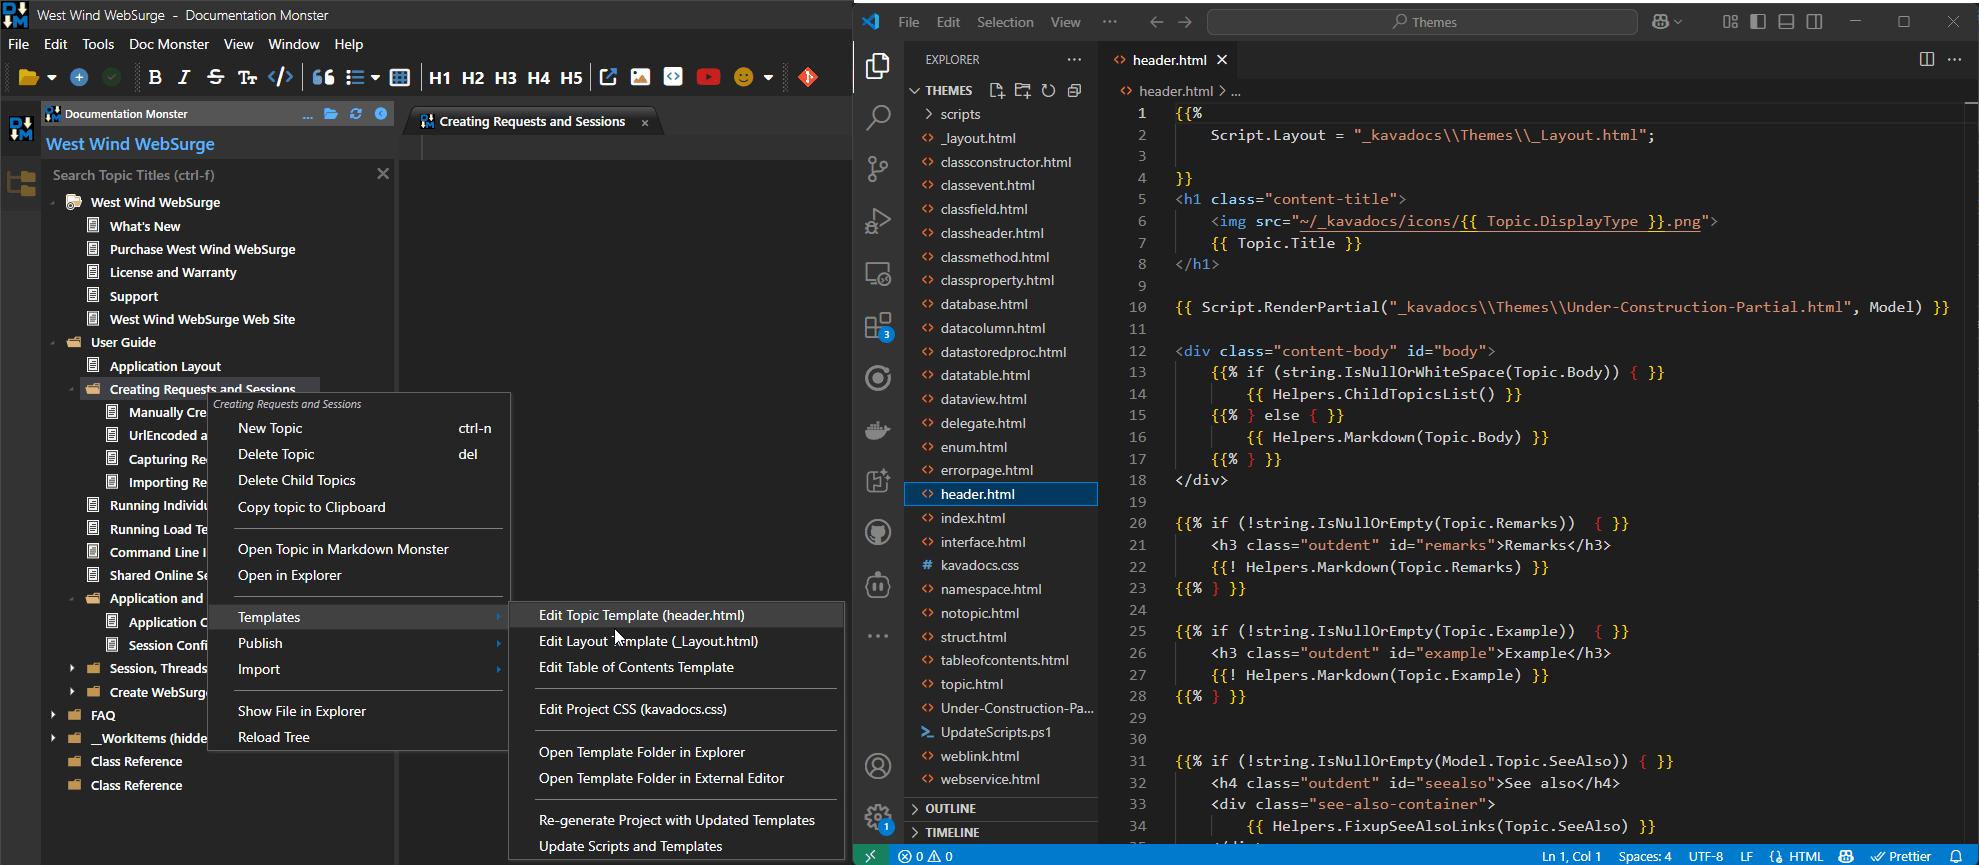Image resolution: width=1979 pixels, height=865 pixels.
Task: Open VS Code Manage gear icon
Action: coord(878,817)
